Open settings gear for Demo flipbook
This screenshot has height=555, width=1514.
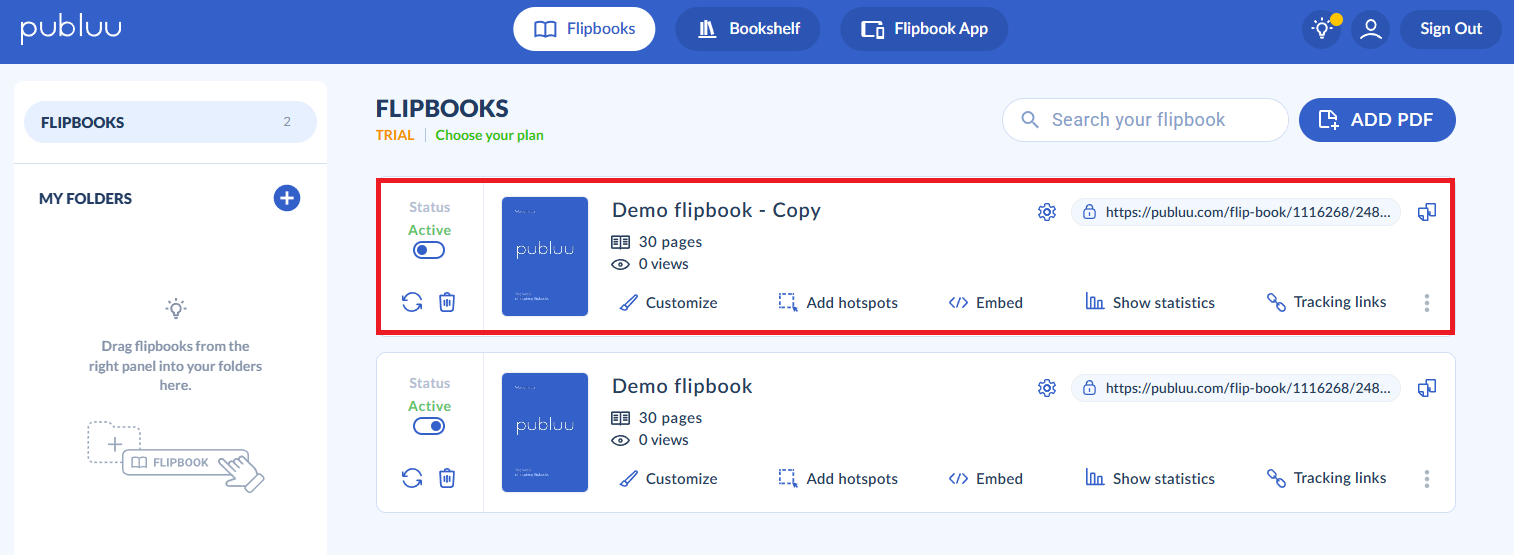pyautogui.click(x=1047, y=388)
